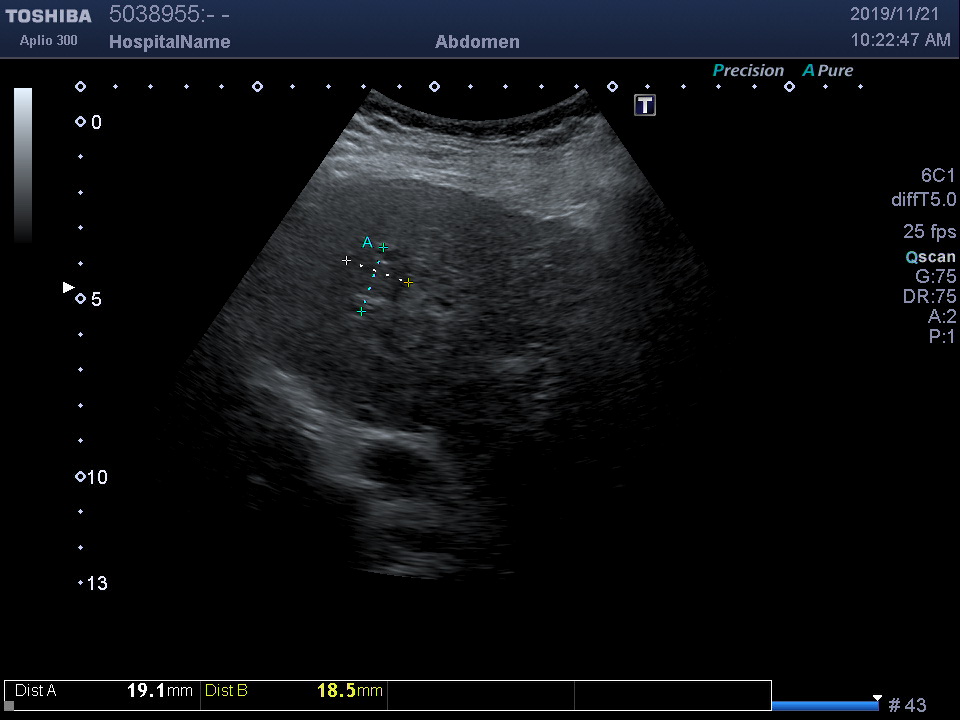Click the lower green caliper of Dist A
The height and width of the screenshot is (720, 960).
point(361,311)
